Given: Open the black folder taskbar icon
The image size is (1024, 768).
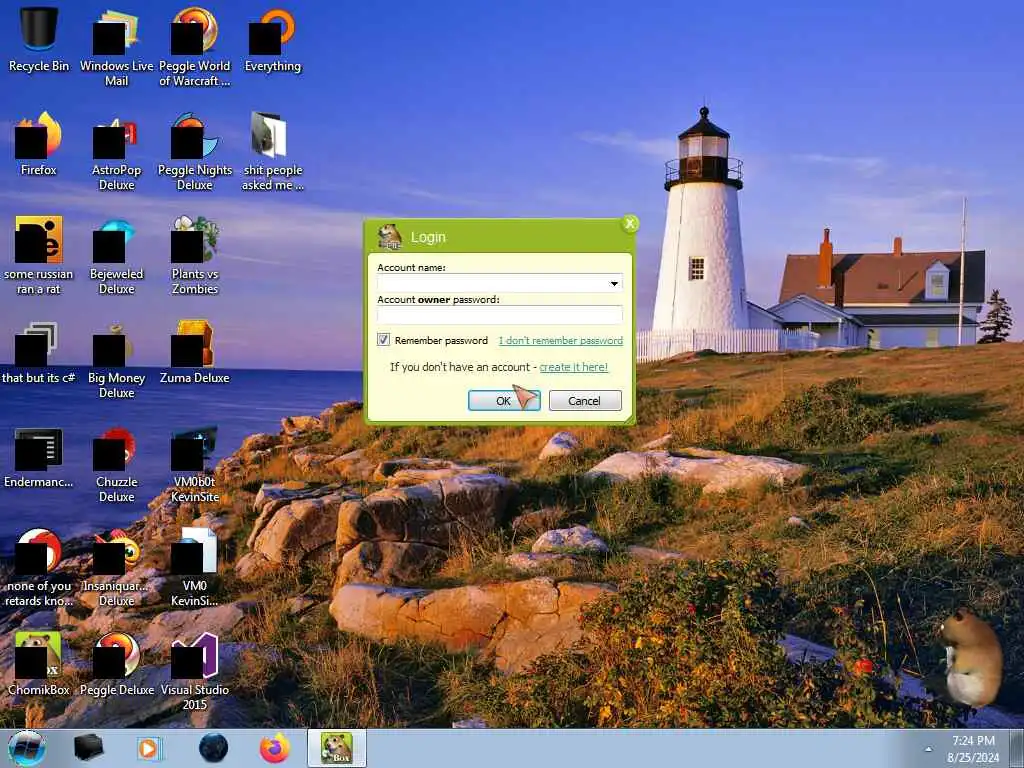Looking at the screenshot, I should click(88, 748).
